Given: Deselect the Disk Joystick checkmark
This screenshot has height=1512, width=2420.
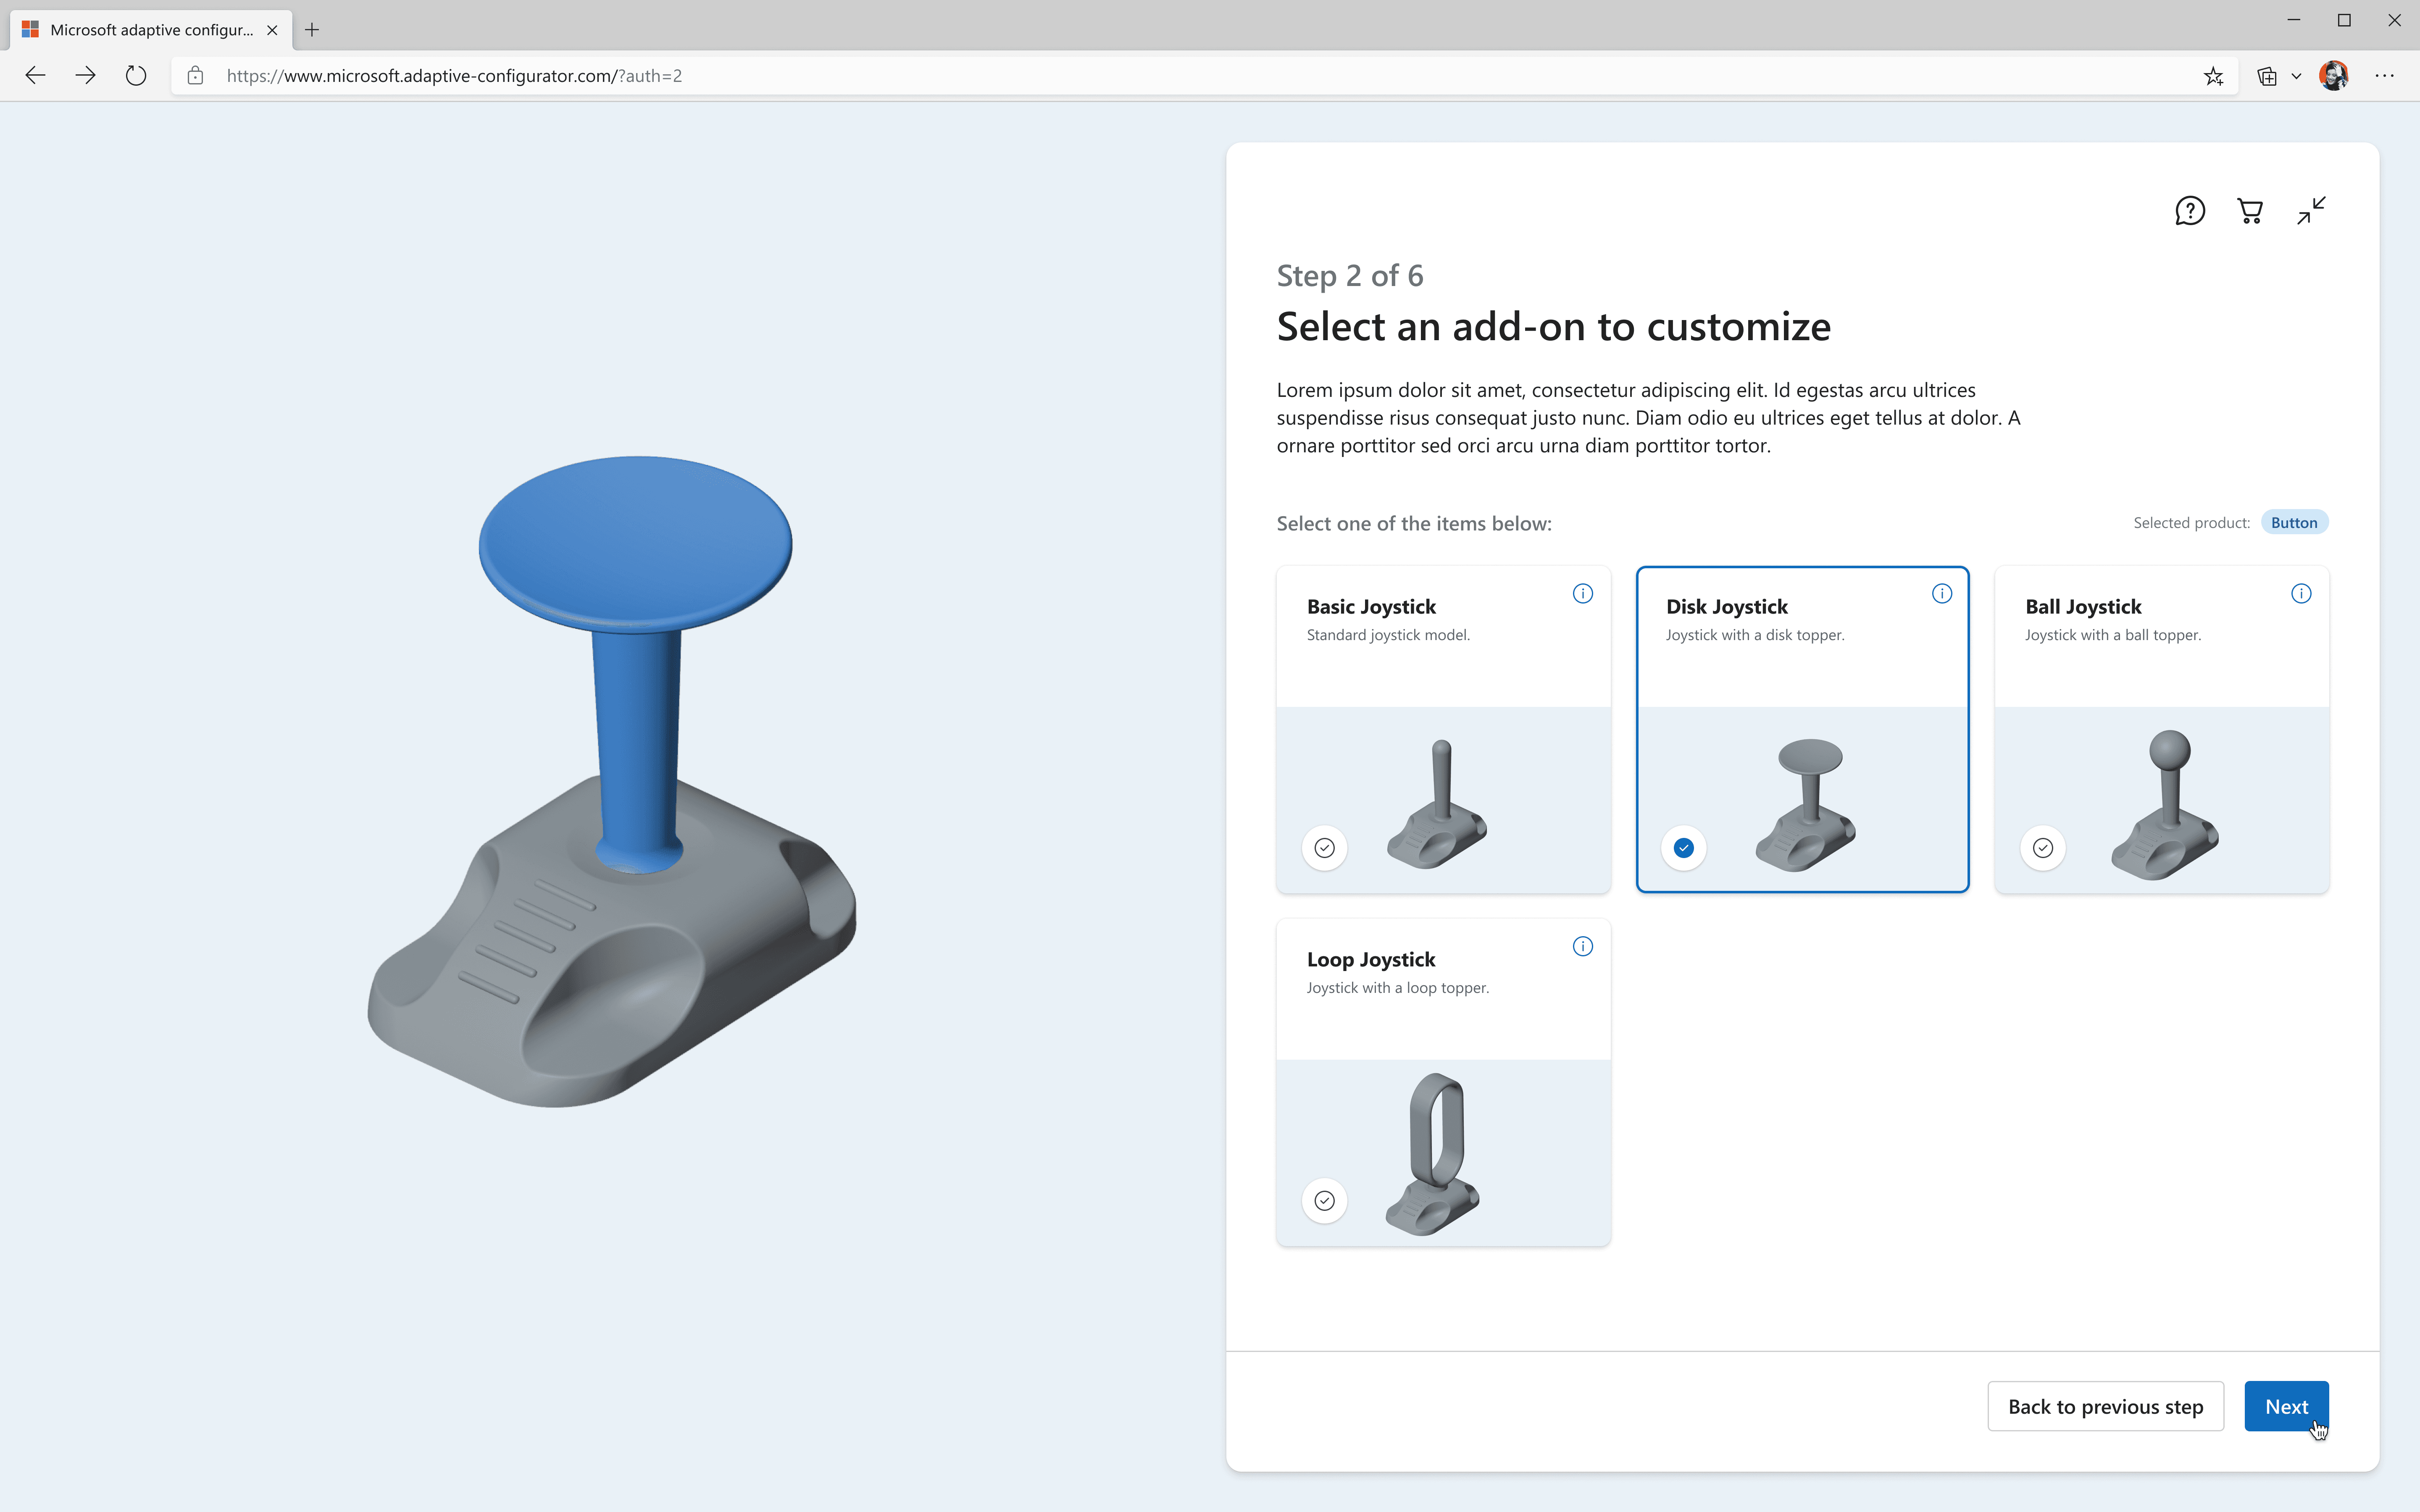Looking at the screenshot, I should 1684,848.
